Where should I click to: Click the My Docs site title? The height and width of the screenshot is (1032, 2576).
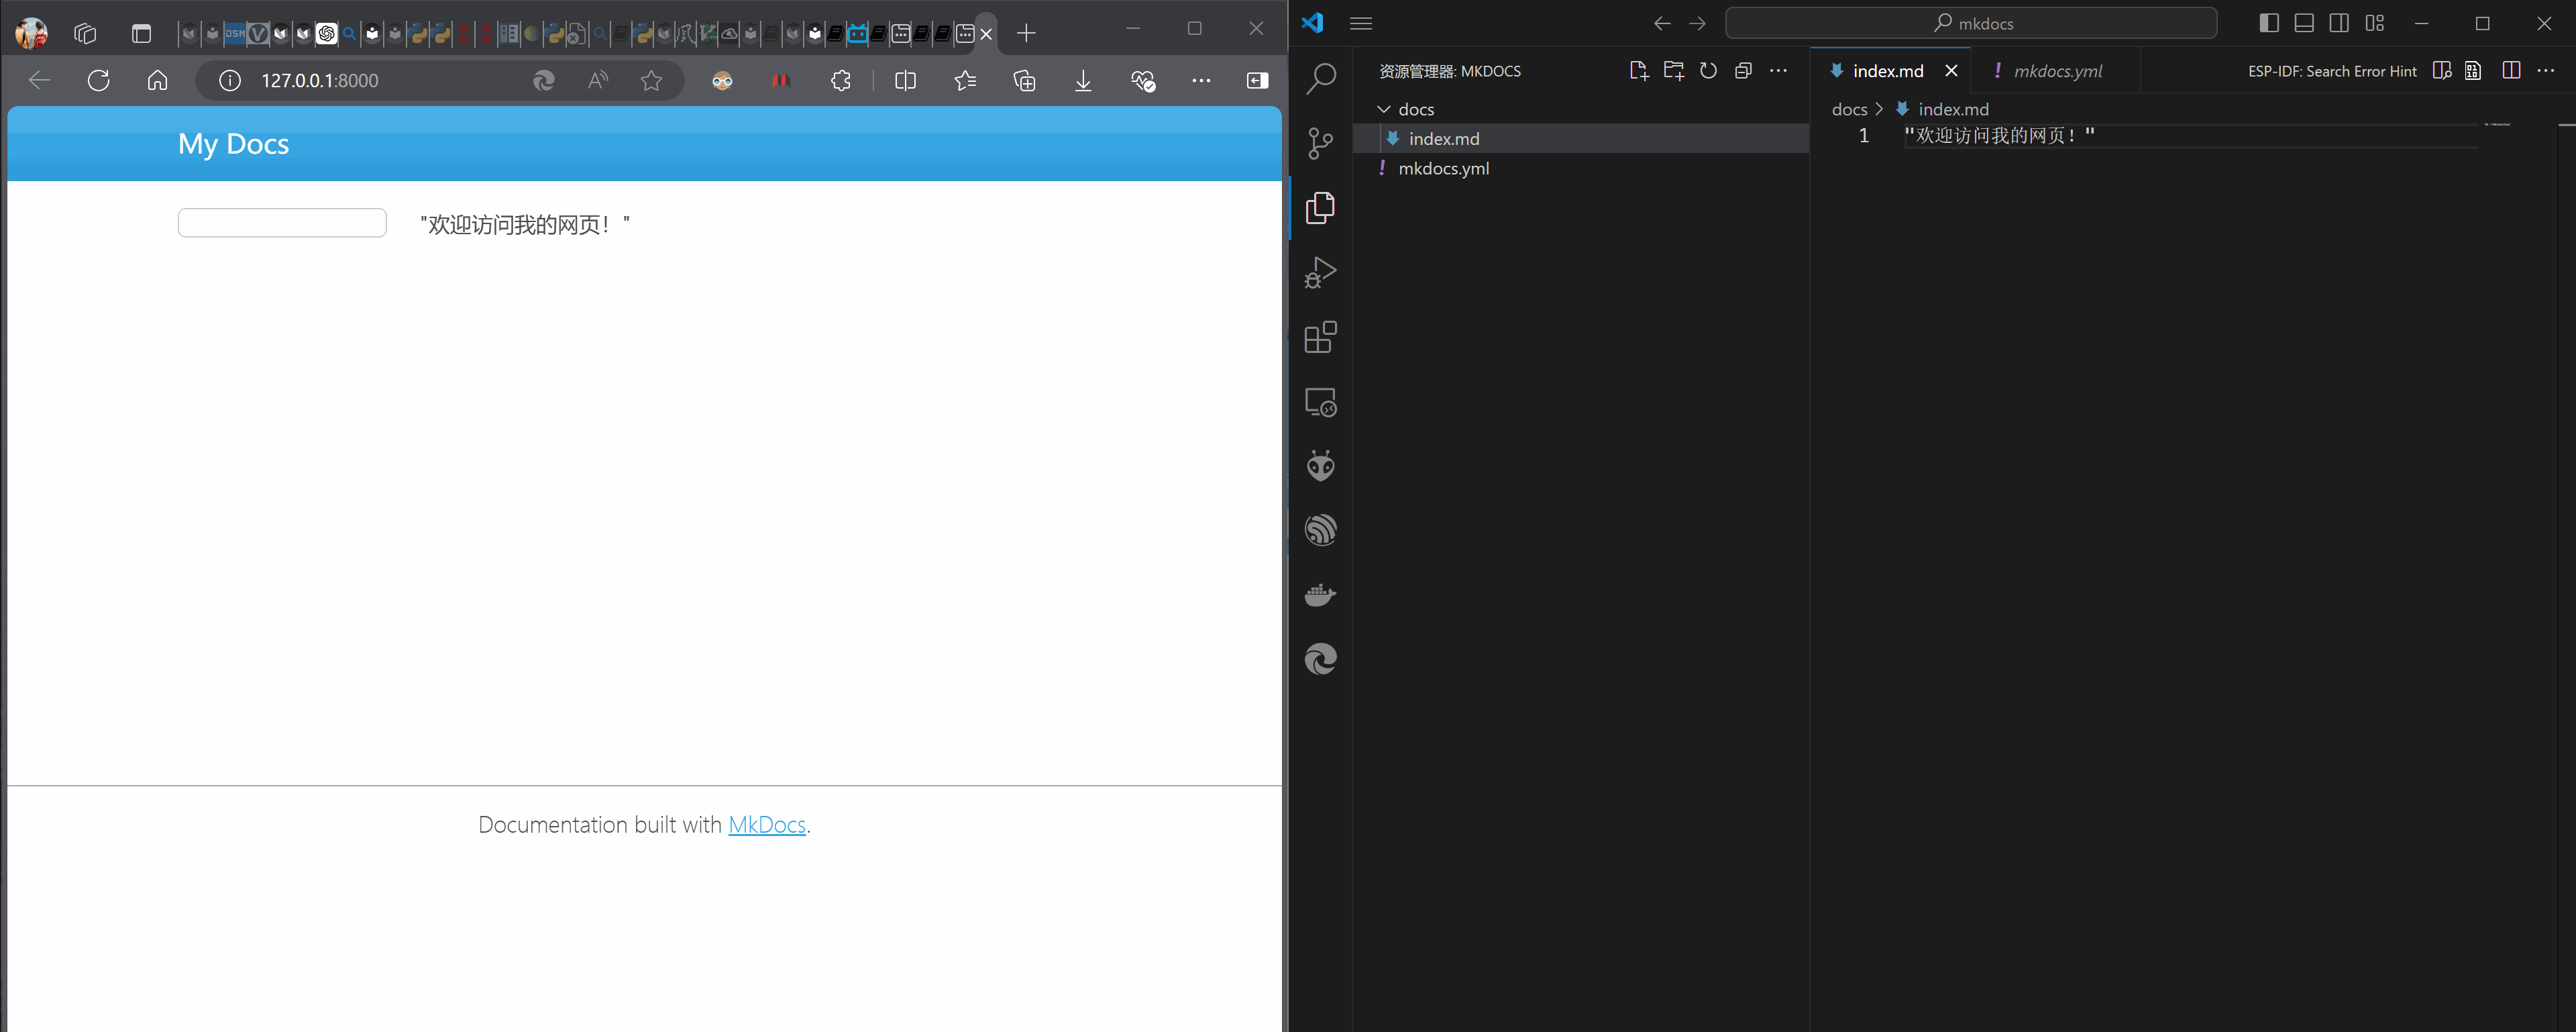point(233,144)
